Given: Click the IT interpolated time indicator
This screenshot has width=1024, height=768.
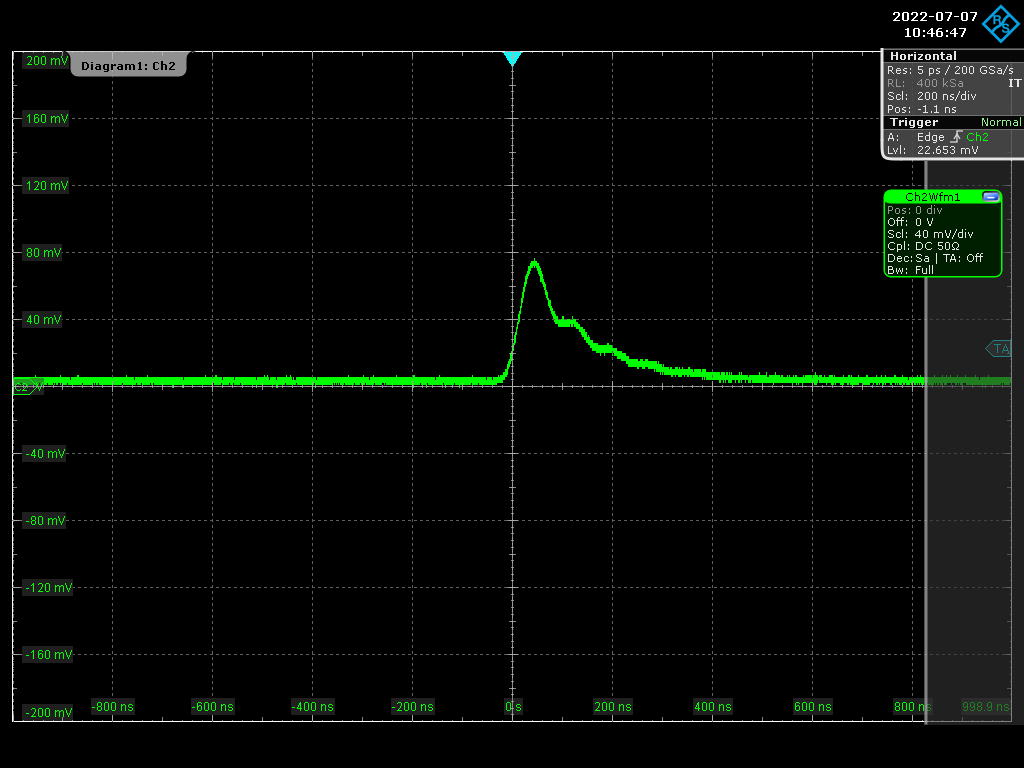Looking at the screenshot, I should (x=1014, y=84).
